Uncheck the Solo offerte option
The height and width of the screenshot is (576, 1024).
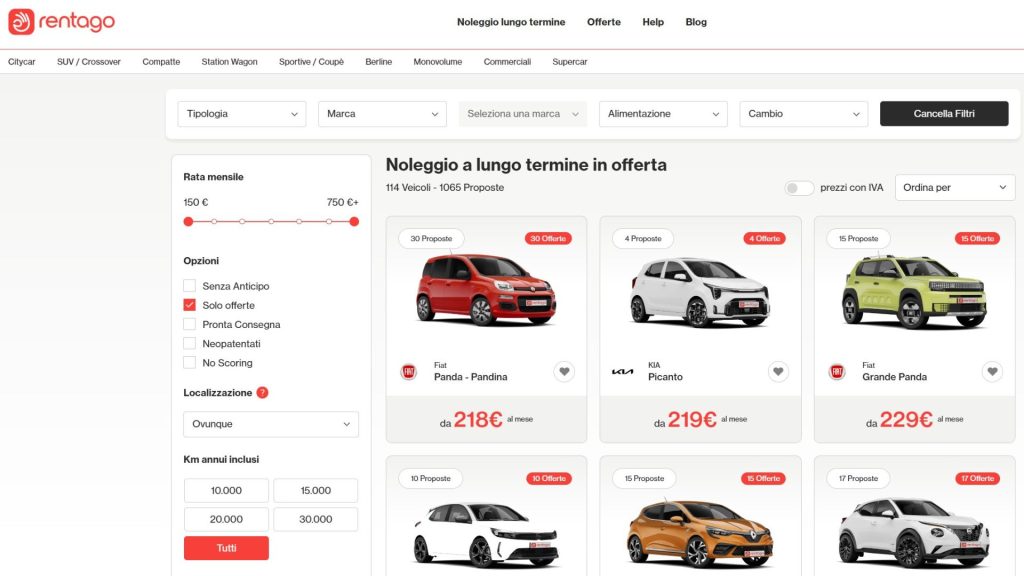189,304
